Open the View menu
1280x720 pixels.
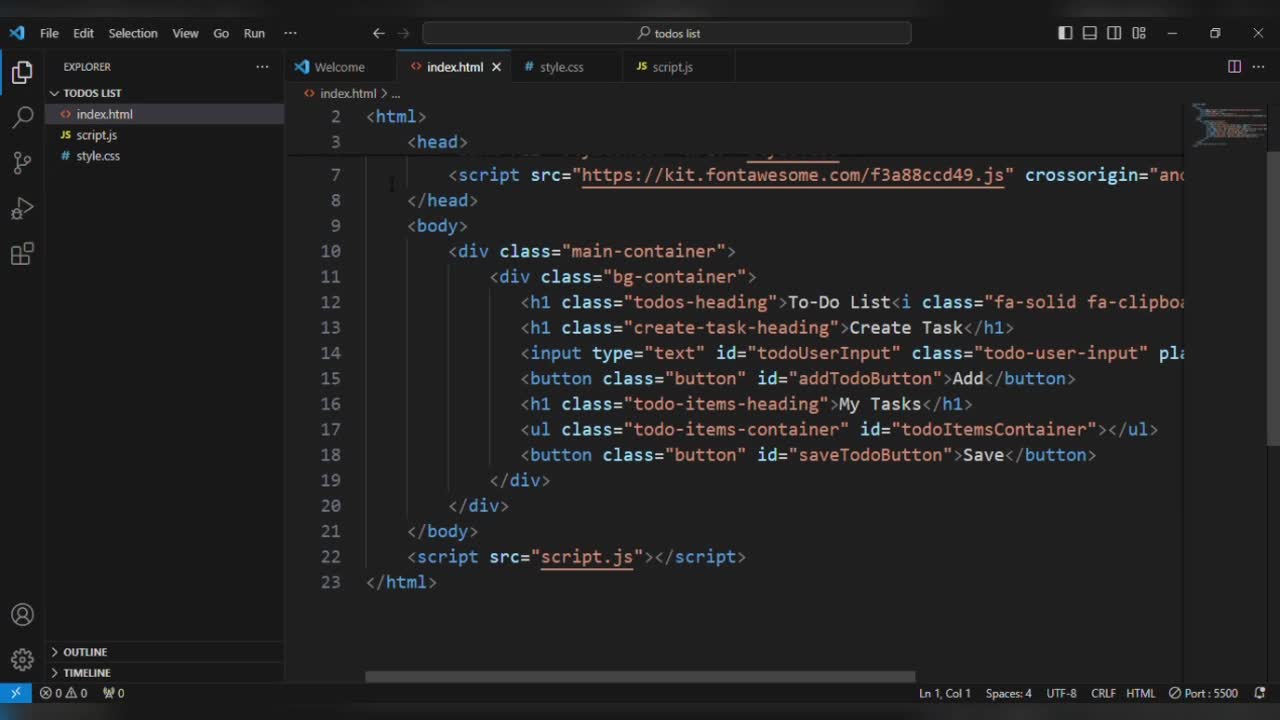[x=185, y=33]
